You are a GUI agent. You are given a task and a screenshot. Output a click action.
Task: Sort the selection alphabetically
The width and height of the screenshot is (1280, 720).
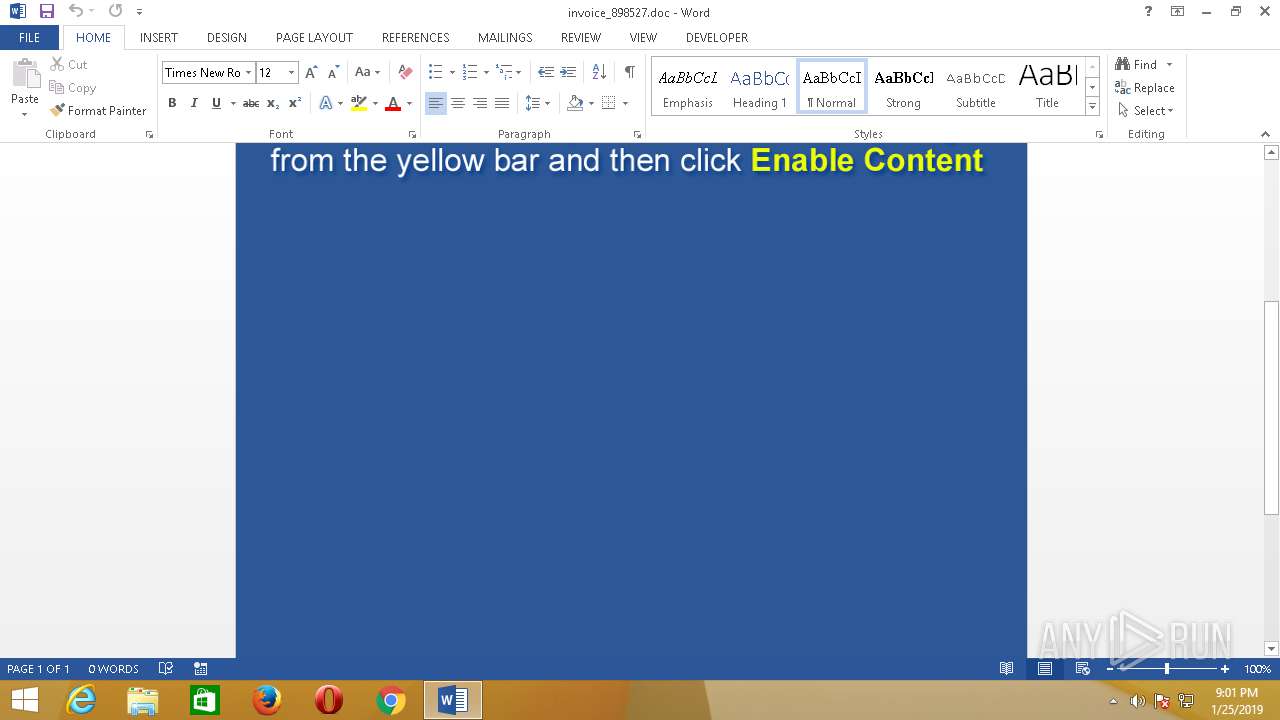(599, 72)
